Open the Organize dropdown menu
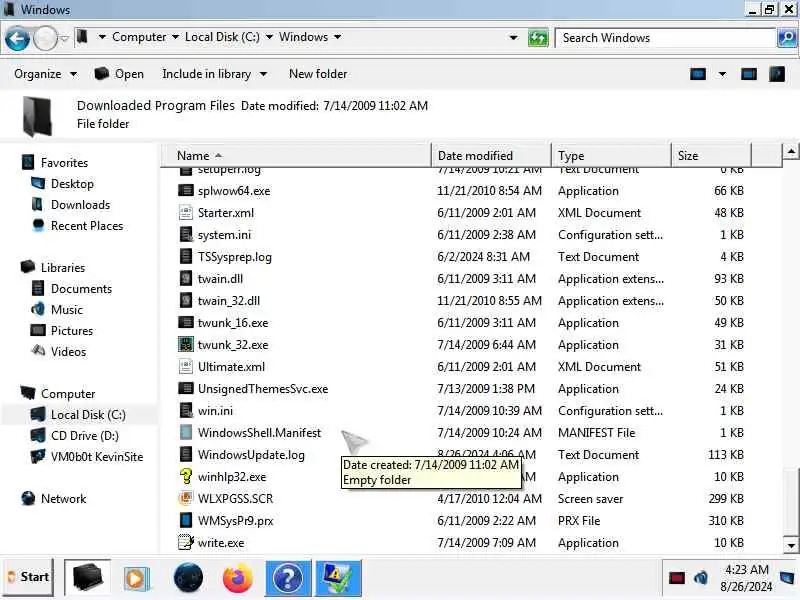 click(45, 74)
